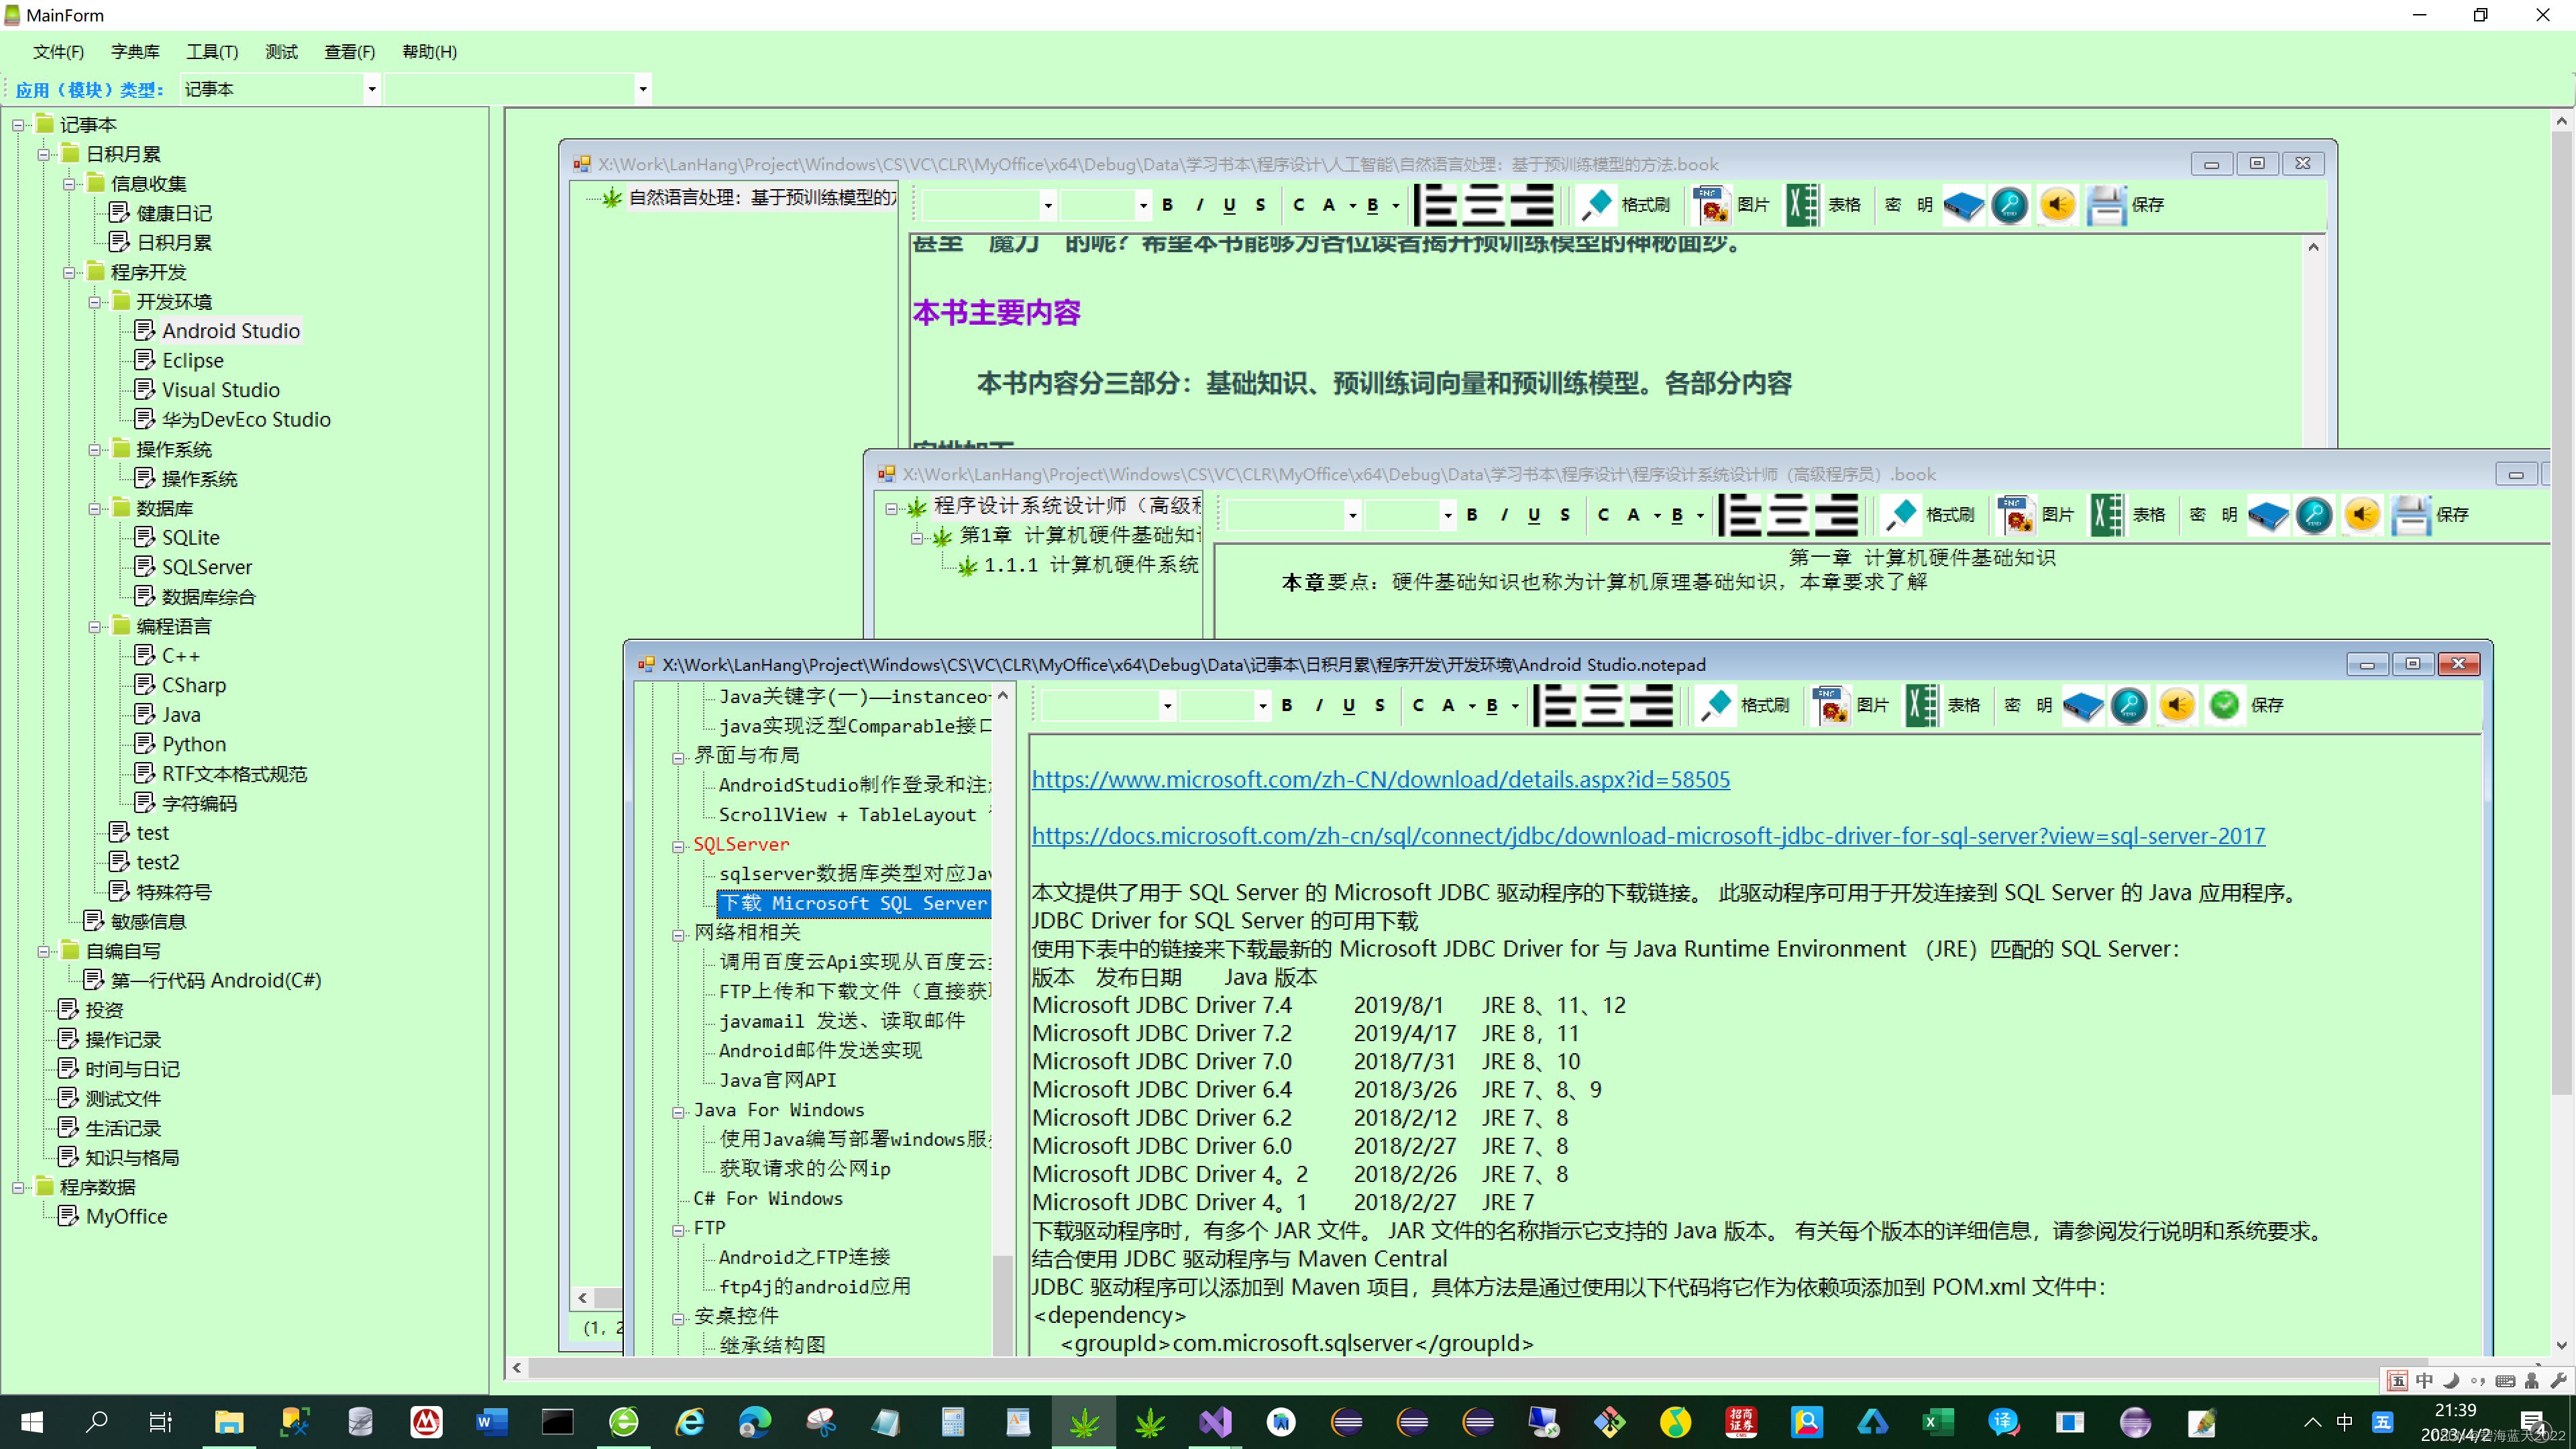Align center icon in Android Studio.notepad toolbar
Screen dimensions: 2576x1449
pos(1603,705)
